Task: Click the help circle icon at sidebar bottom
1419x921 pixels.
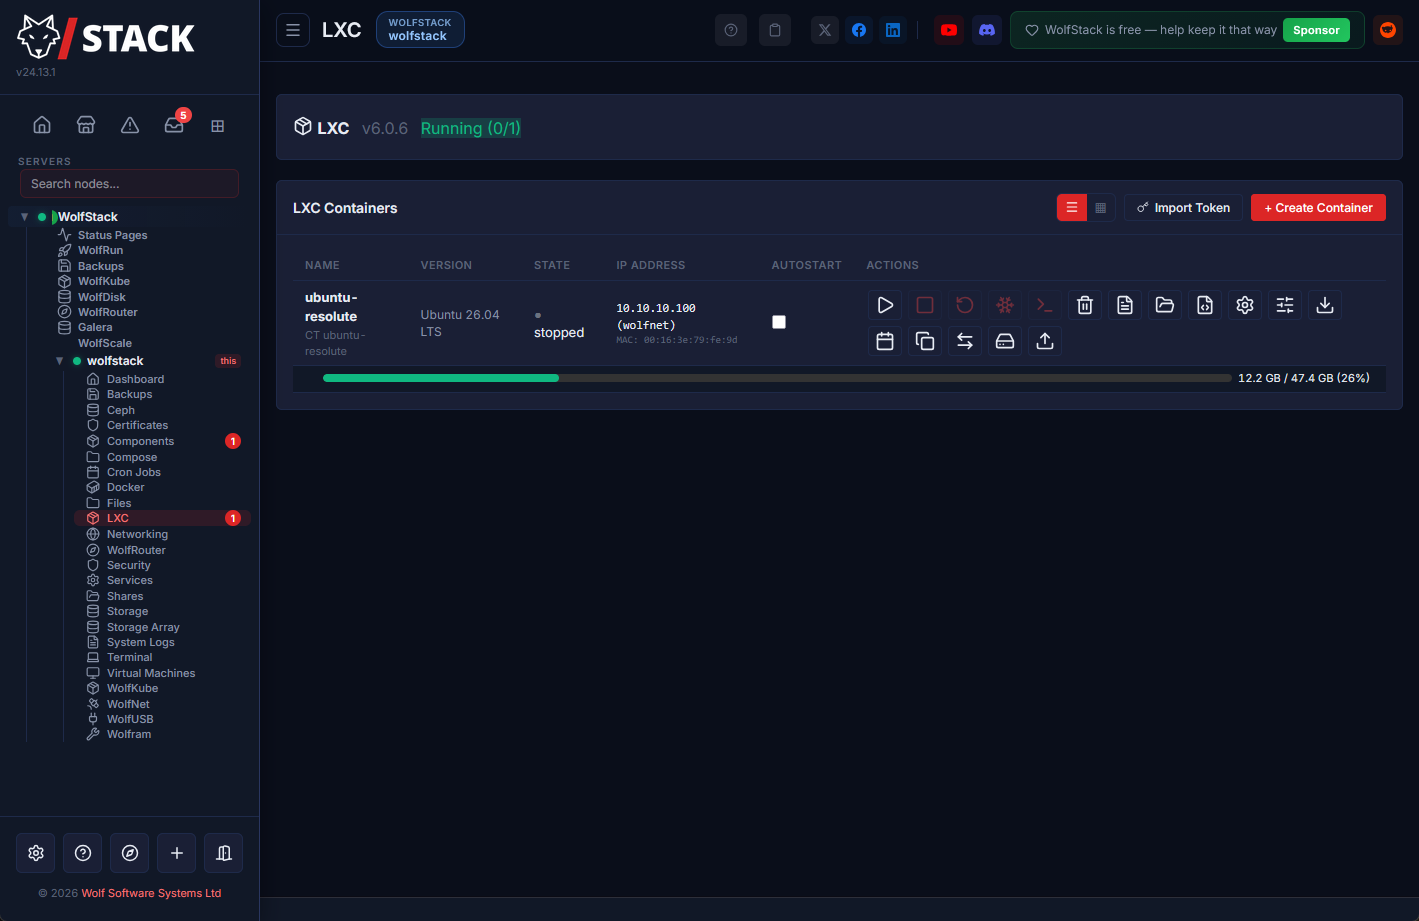Action: [x=83, y=853]
